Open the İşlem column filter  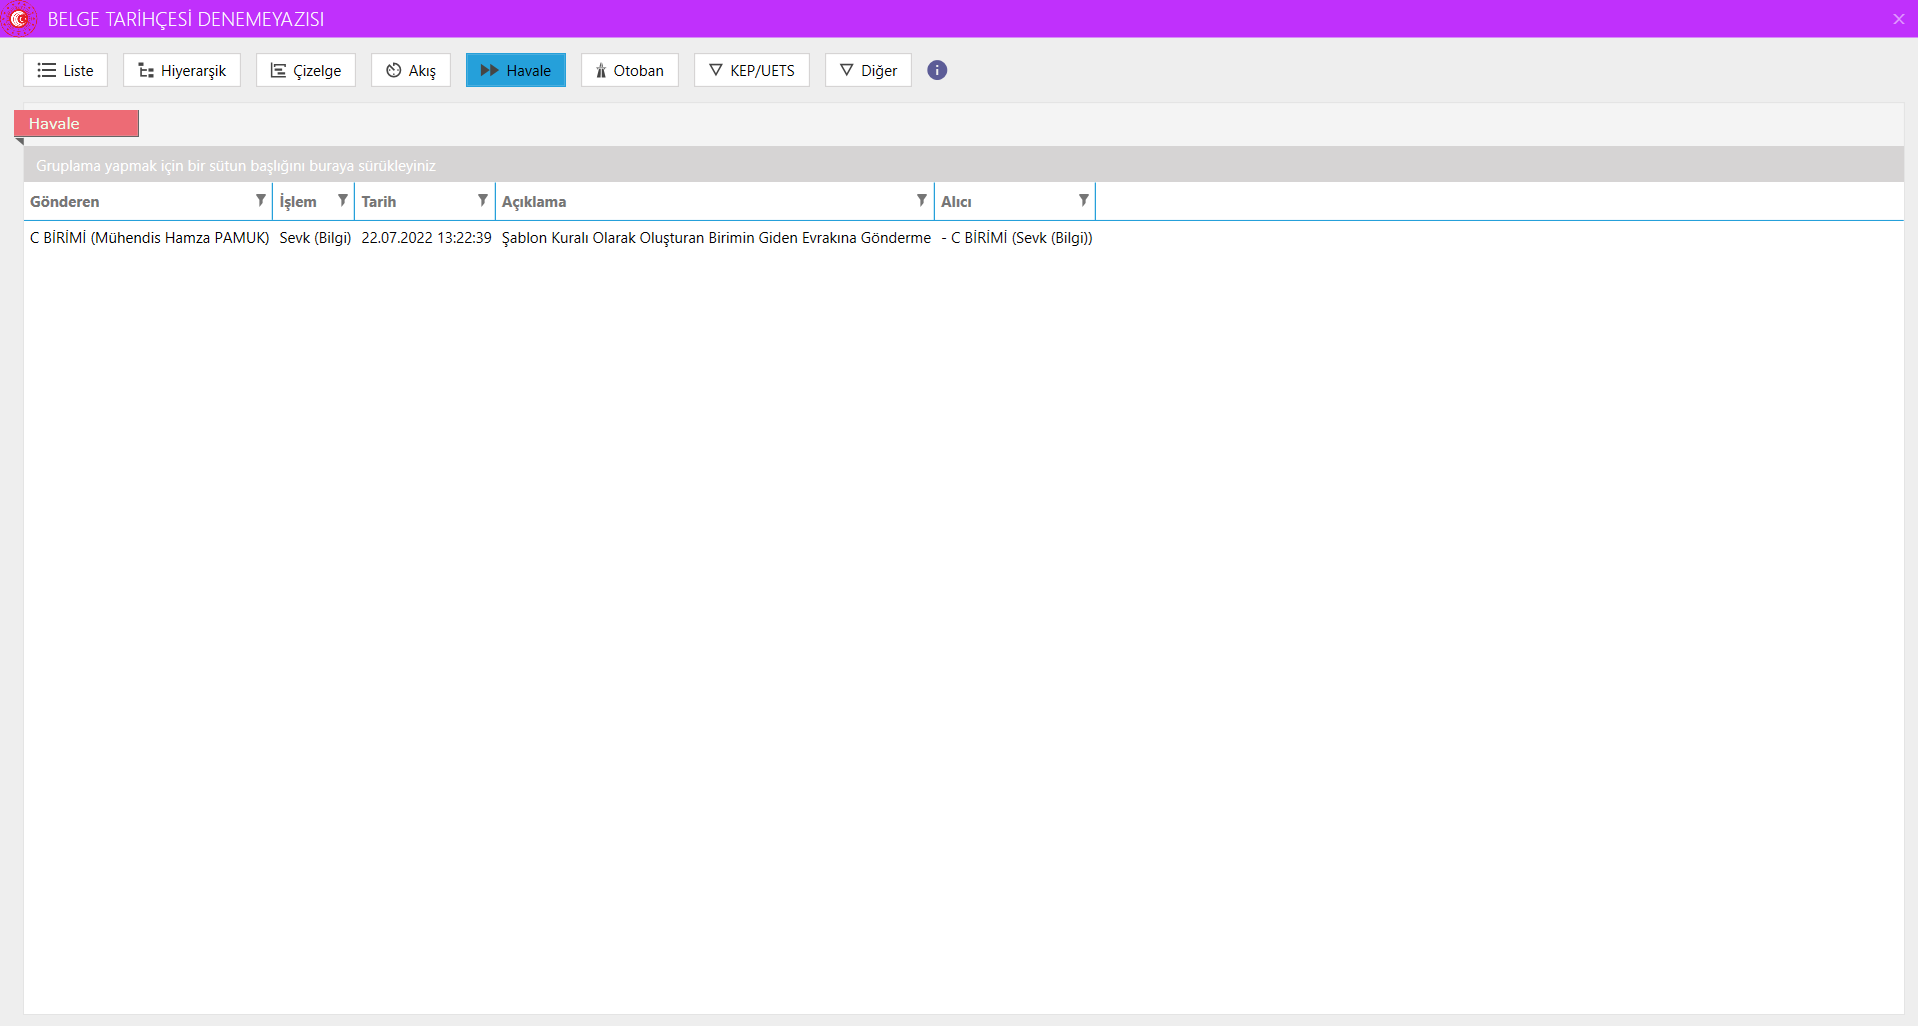click(343, 201)
